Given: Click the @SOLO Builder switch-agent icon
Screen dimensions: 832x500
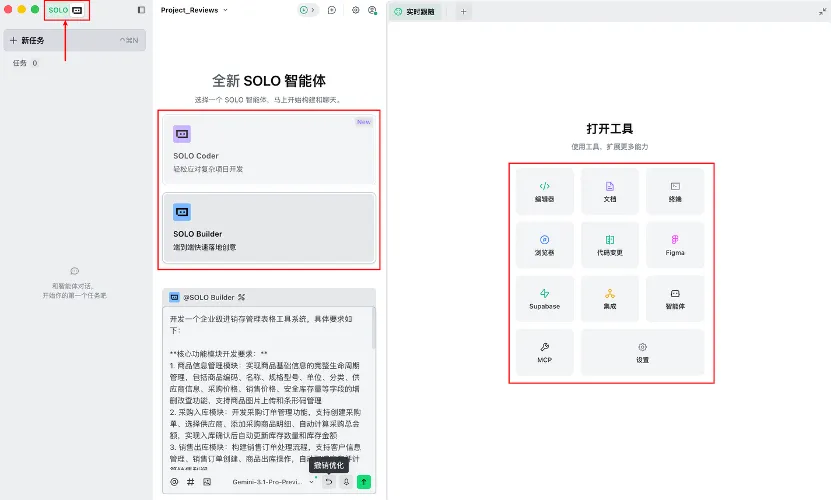Looking at the screenshot, I should click(241, 297).
